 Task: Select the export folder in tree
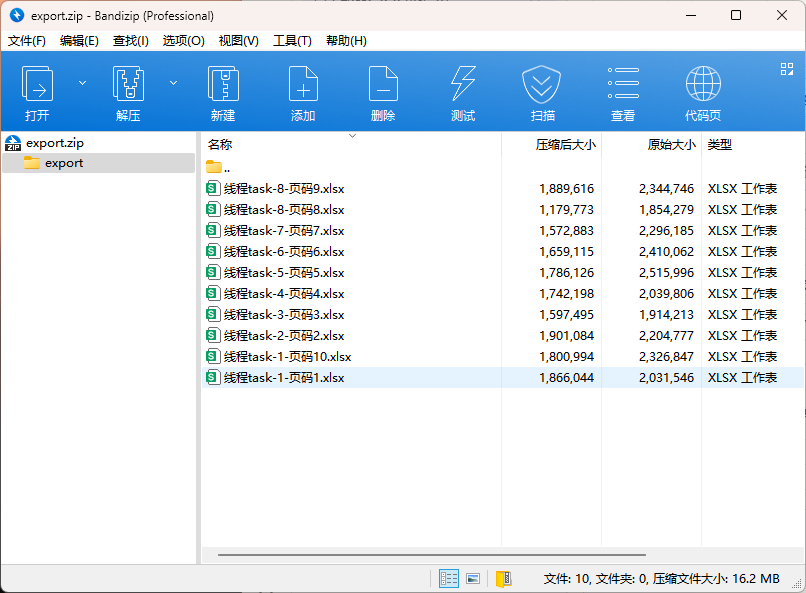(64, 163)
